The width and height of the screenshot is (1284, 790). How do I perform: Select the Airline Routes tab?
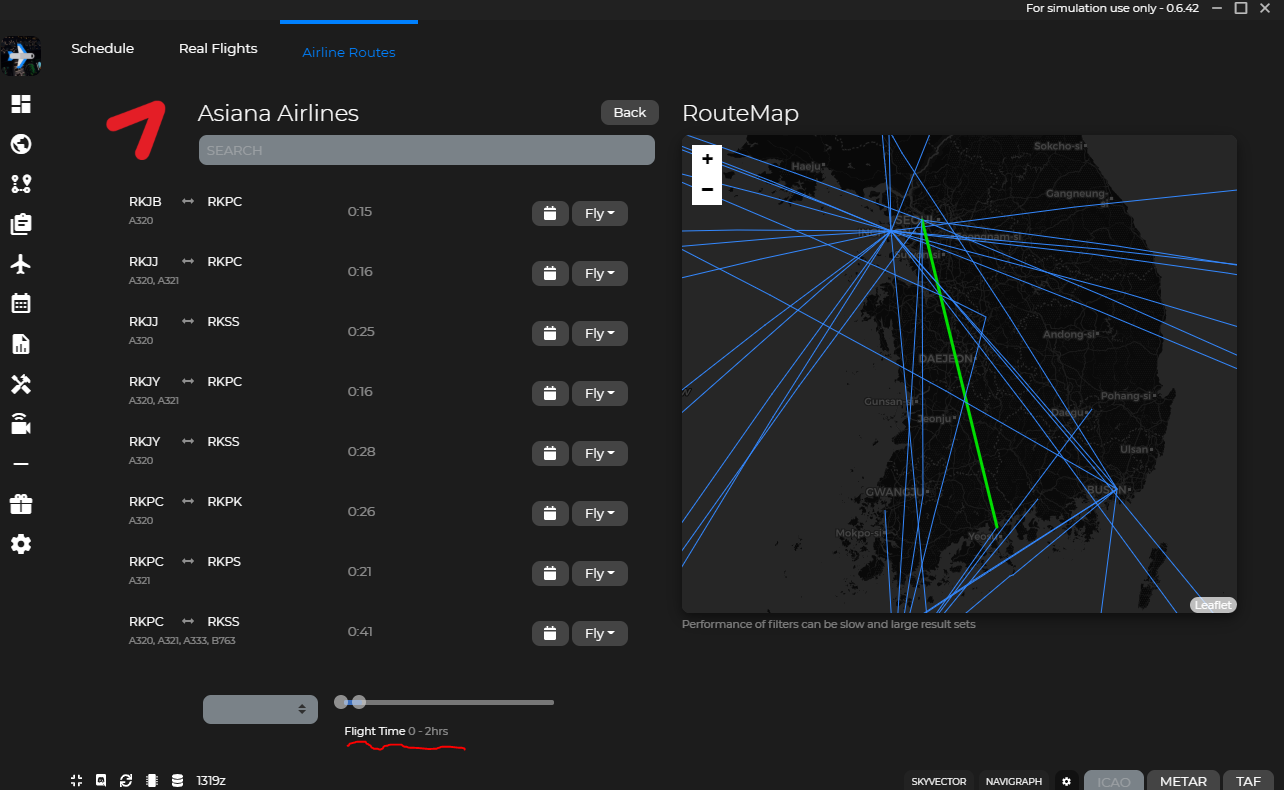pos(349,52)
